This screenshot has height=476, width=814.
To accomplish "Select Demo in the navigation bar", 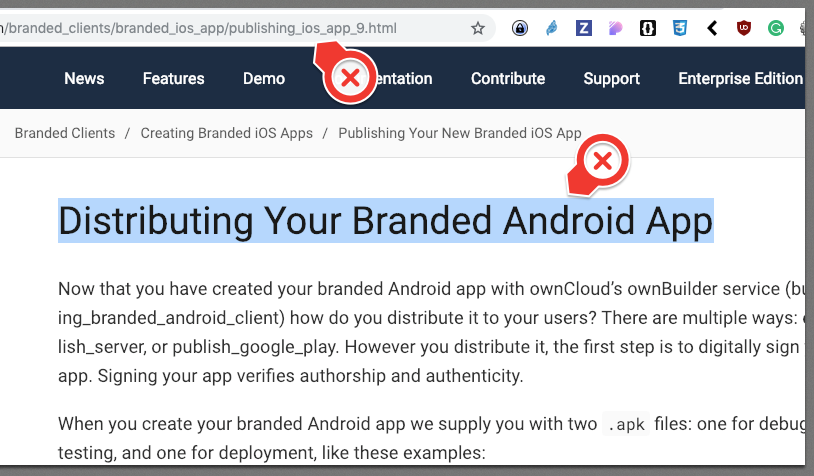I will coord(264,78).
